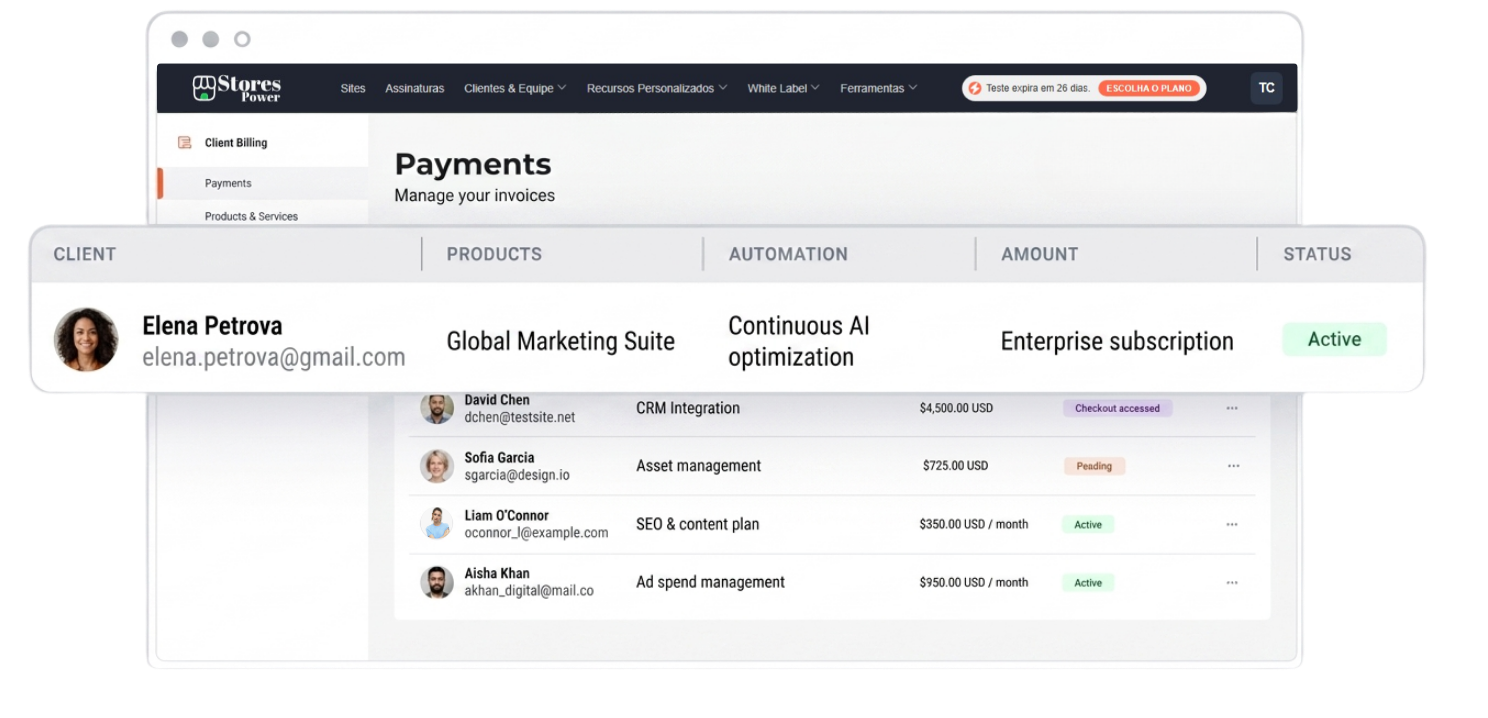Click Elena Petrova's Active status badge

(1335, 339)
